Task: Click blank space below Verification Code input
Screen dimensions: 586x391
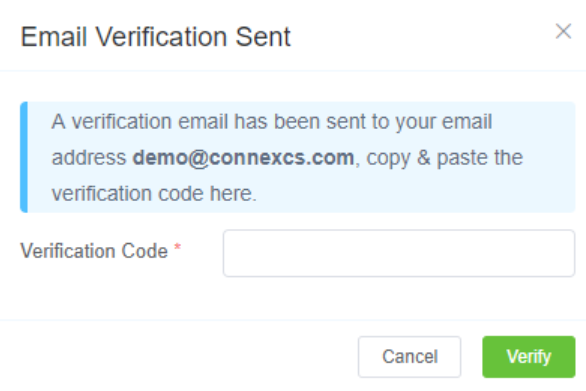Action: (x=399, y=298)
